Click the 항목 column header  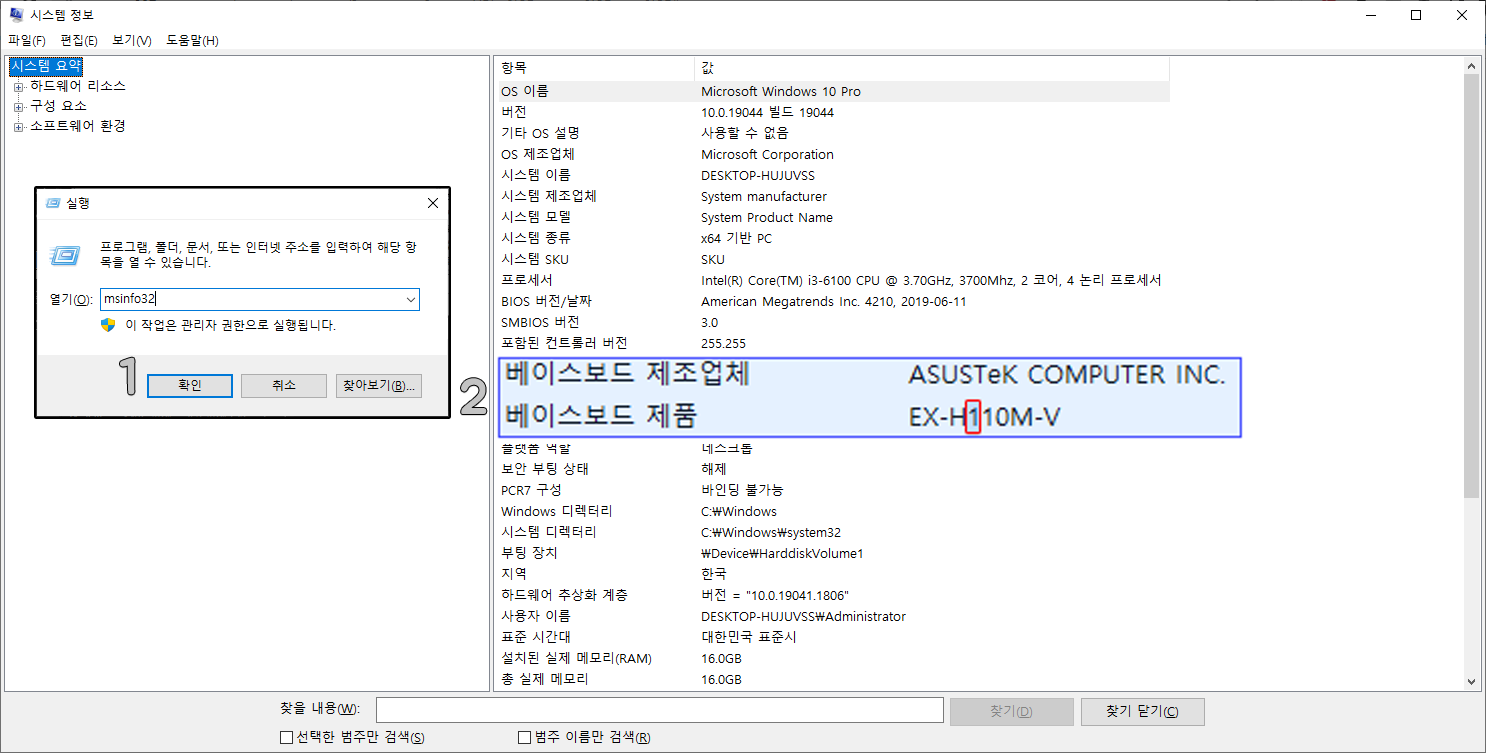point(596,68)
